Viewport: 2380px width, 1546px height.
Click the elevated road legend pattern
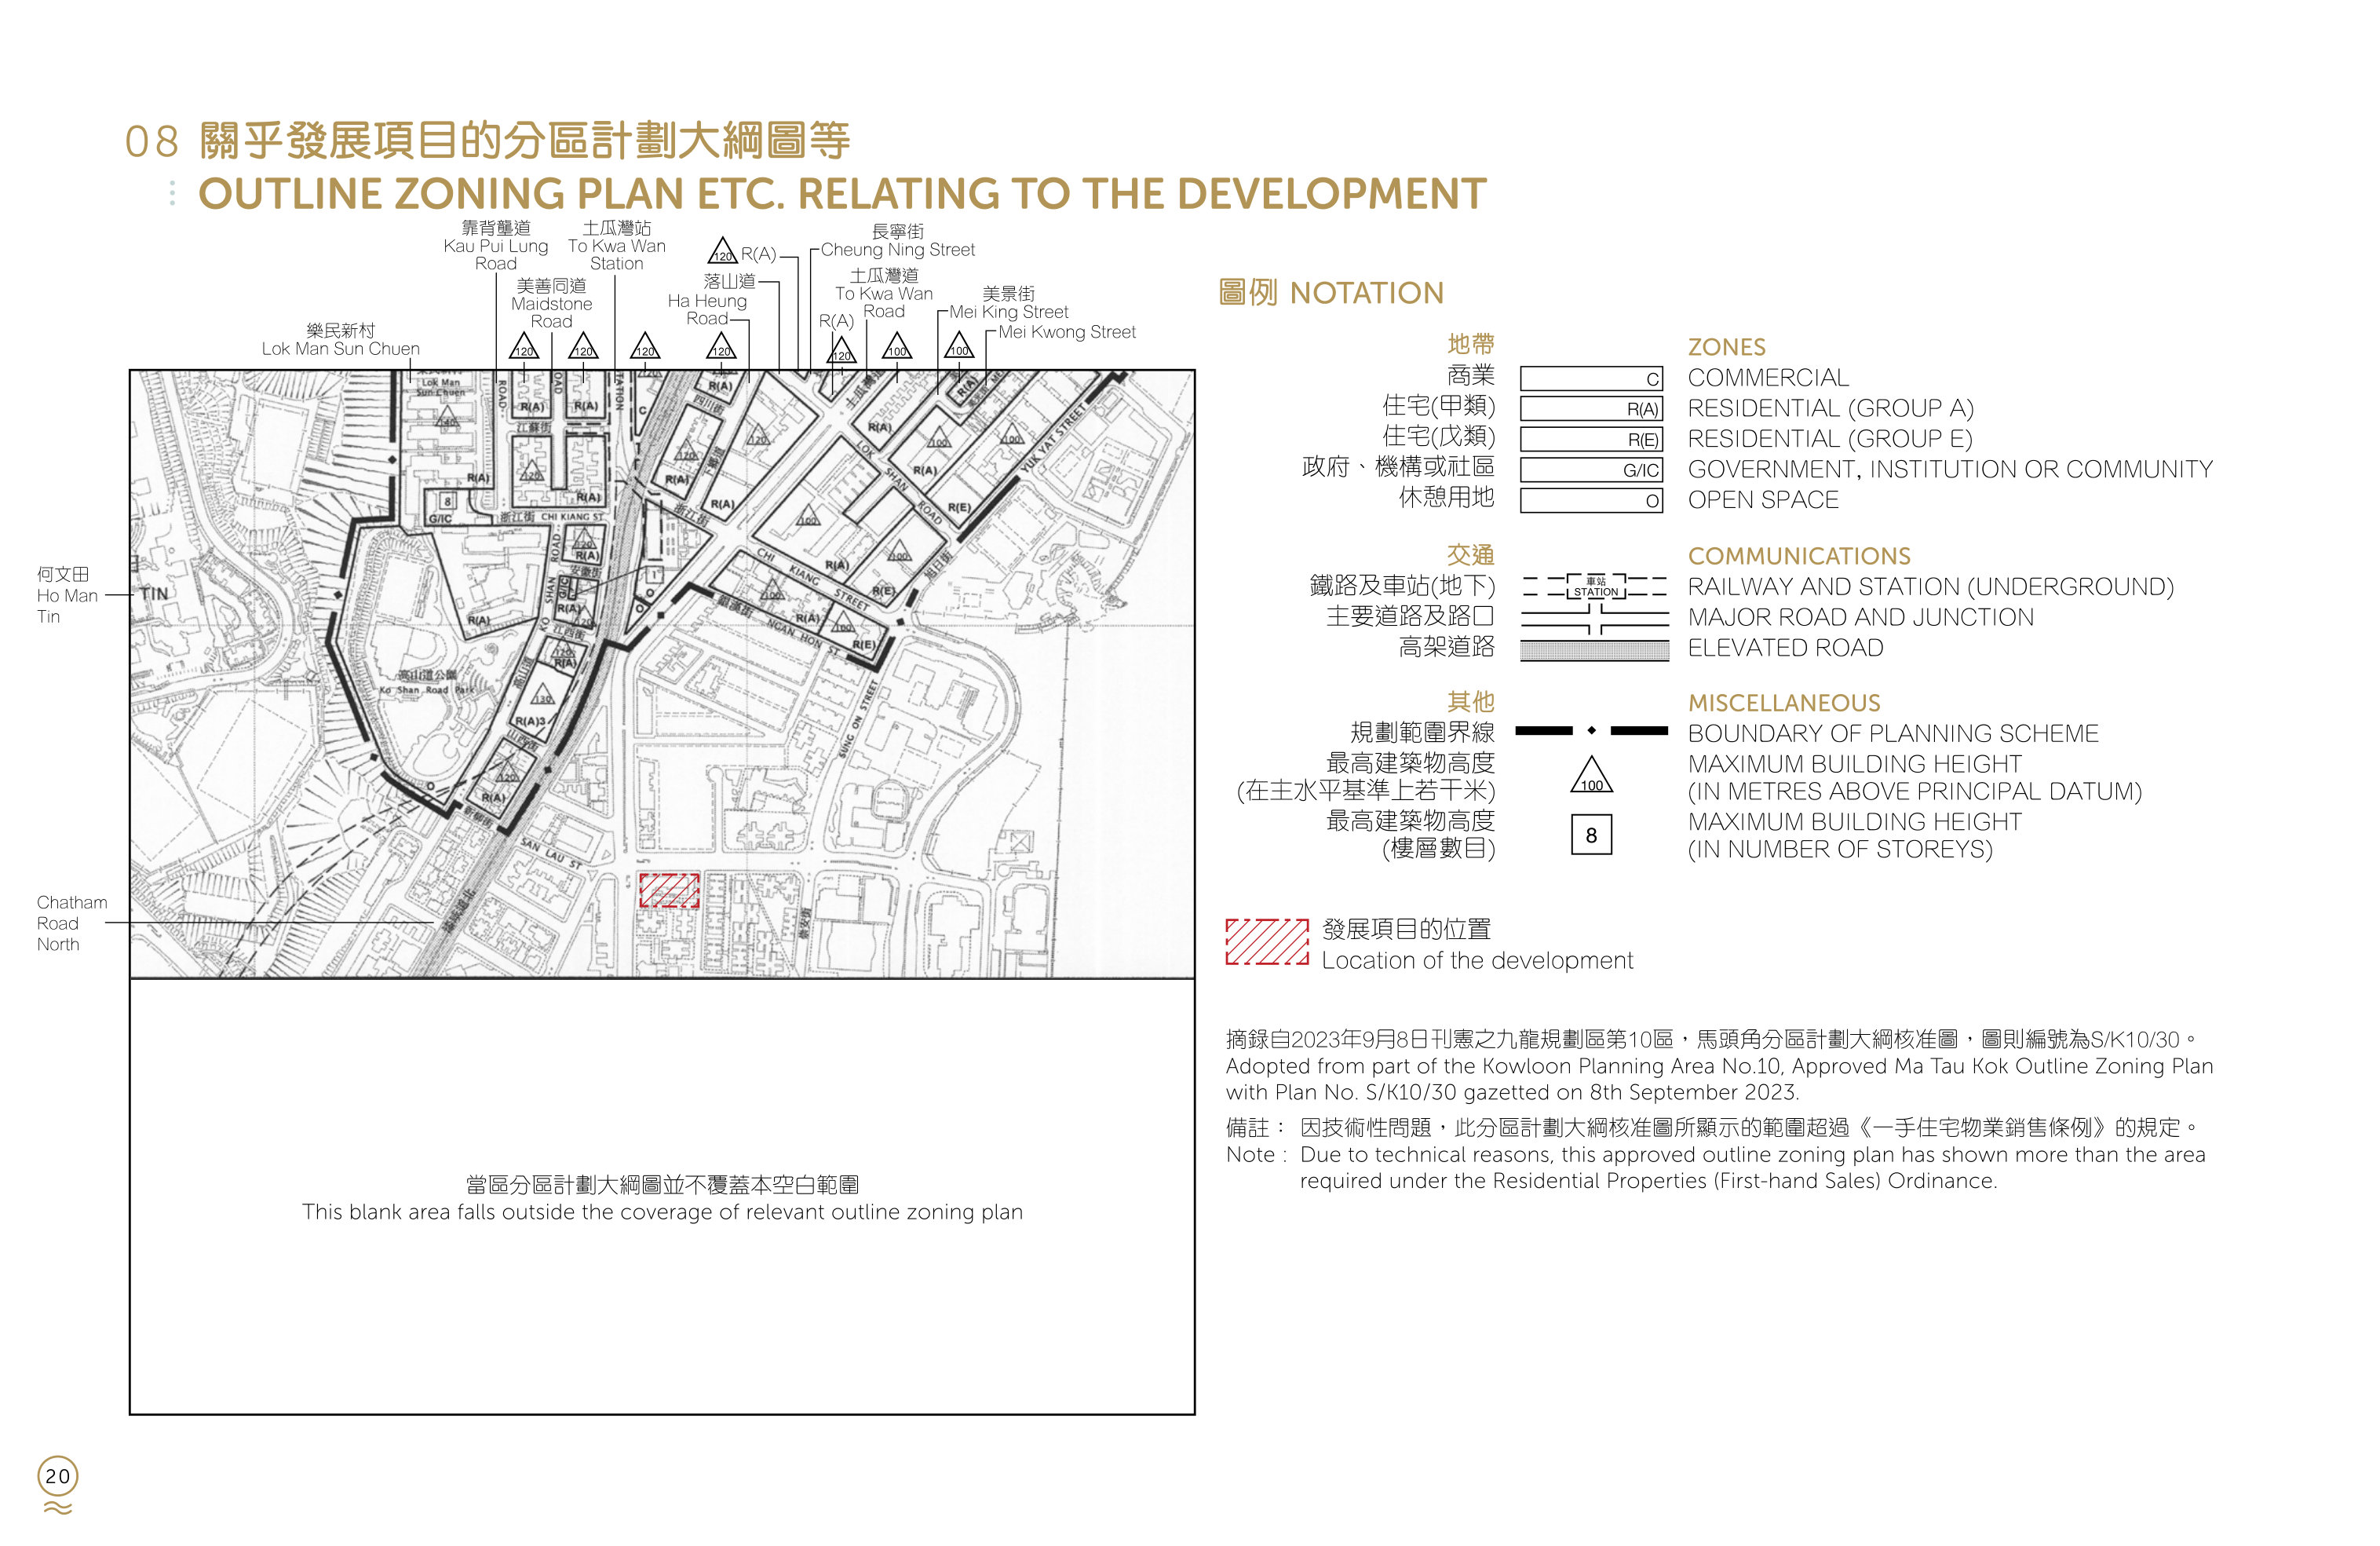point(1594,650)
